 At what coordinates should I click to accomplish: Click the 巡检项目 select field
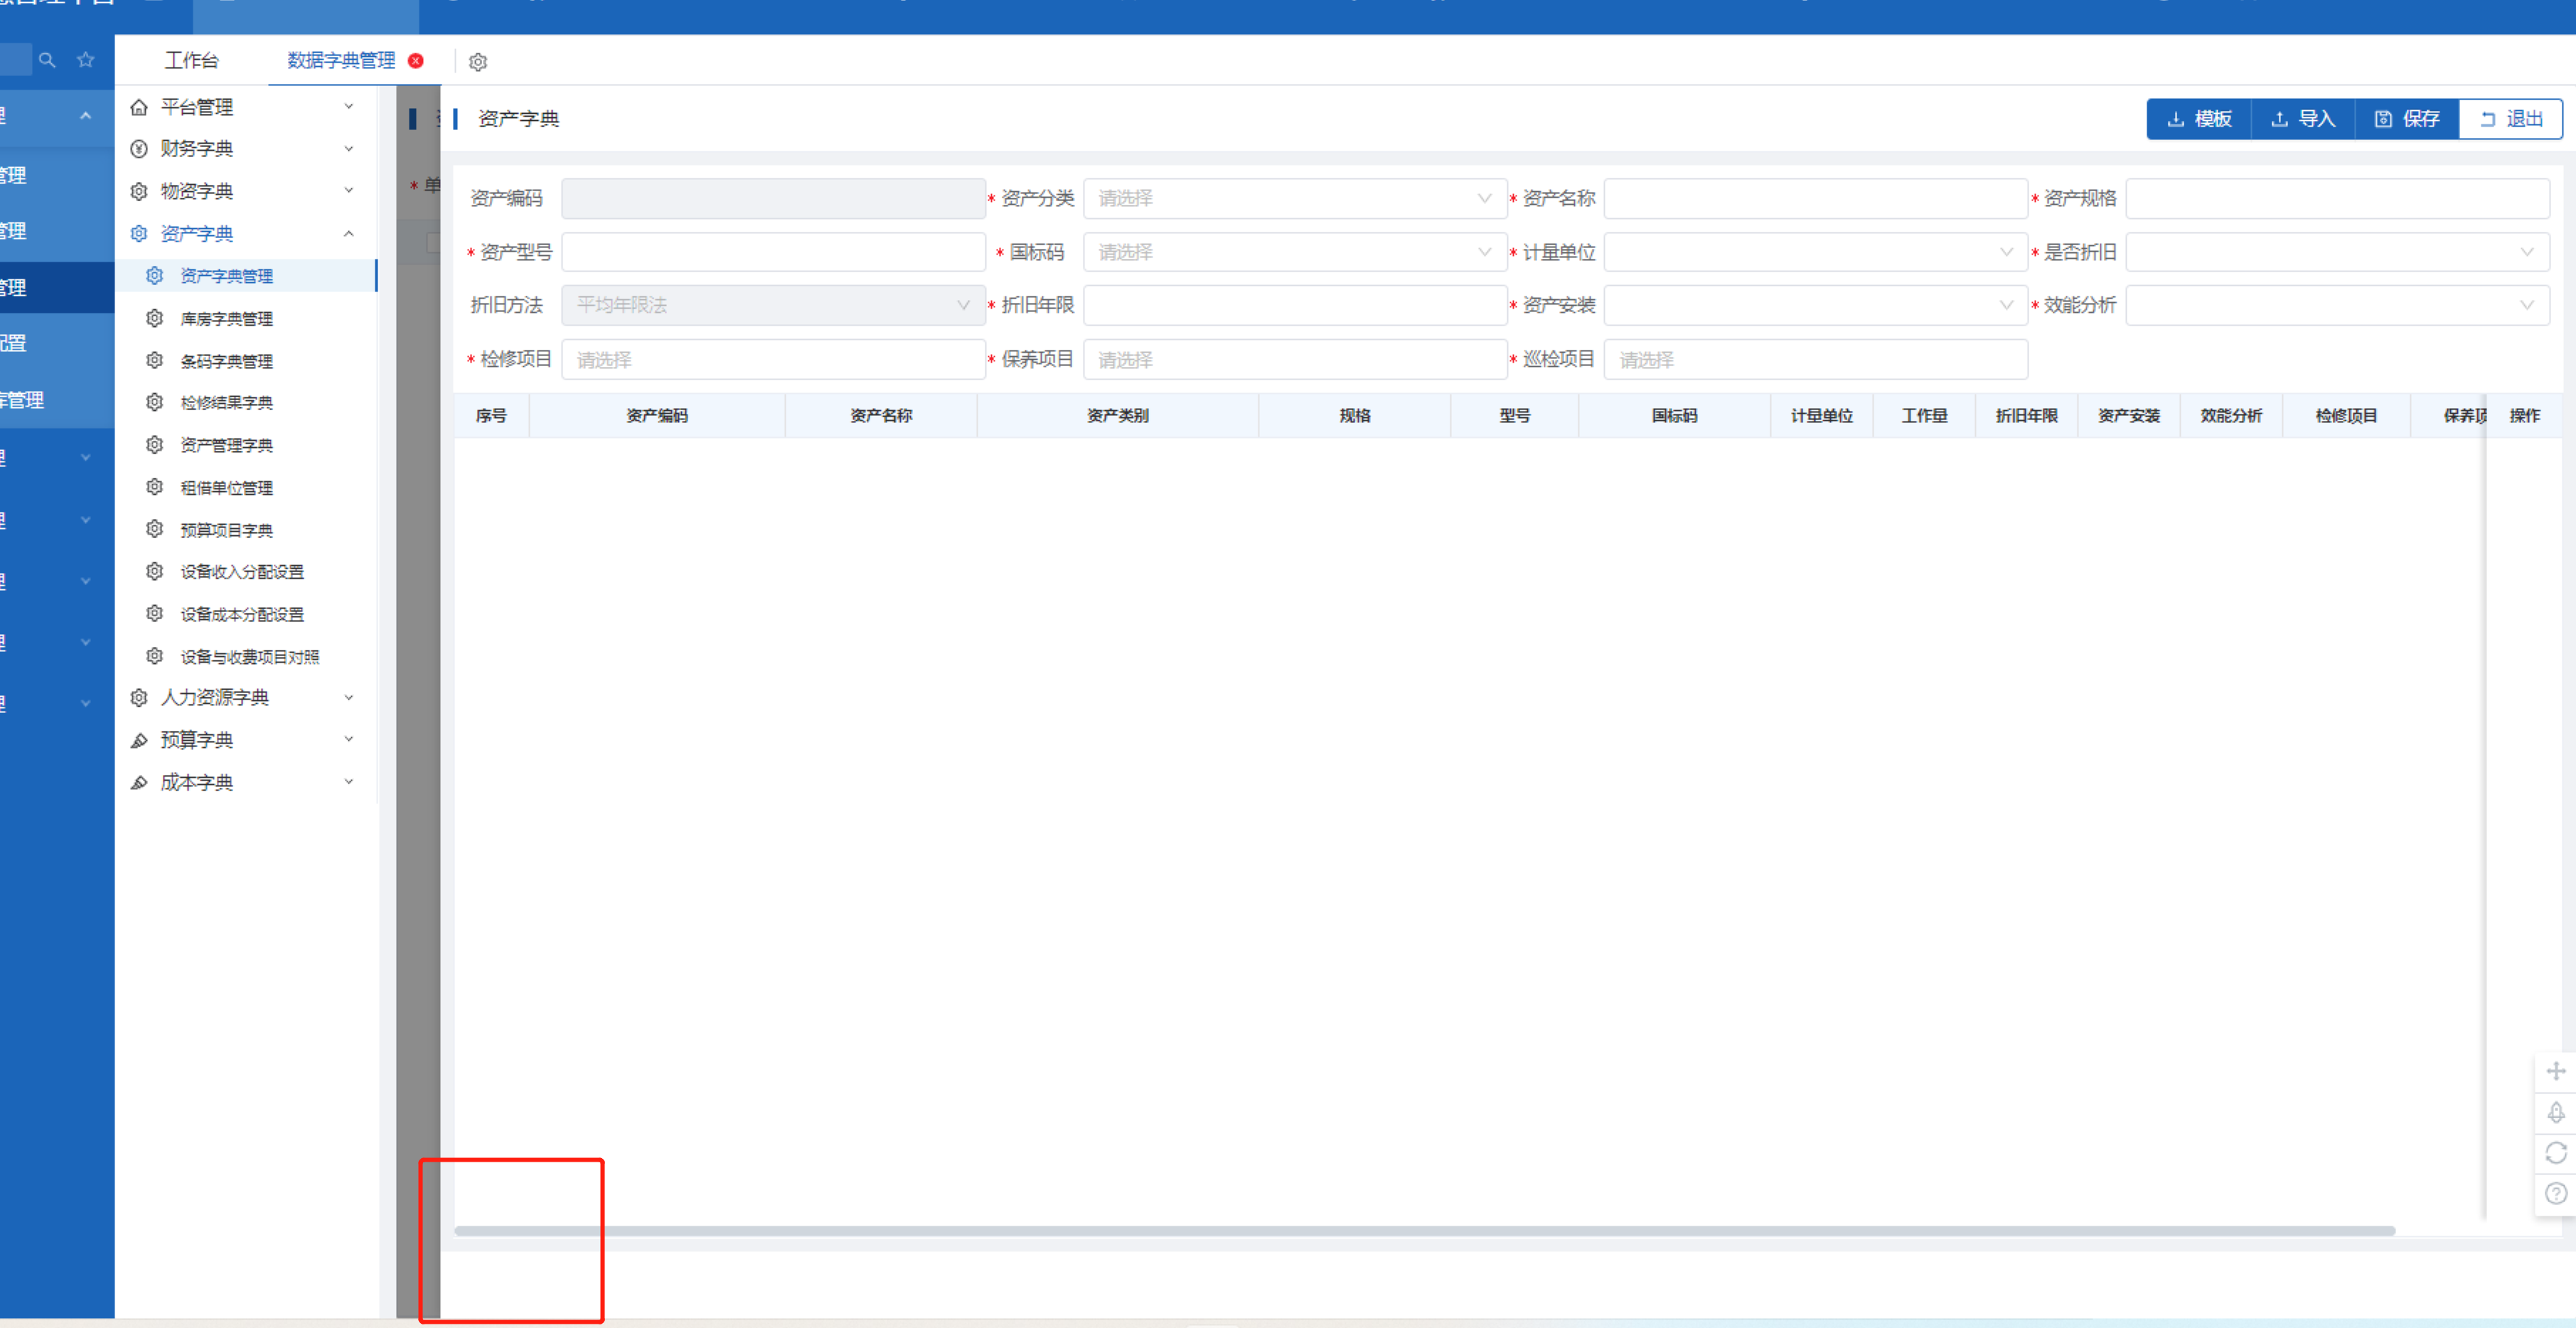tap(1815, 359)
